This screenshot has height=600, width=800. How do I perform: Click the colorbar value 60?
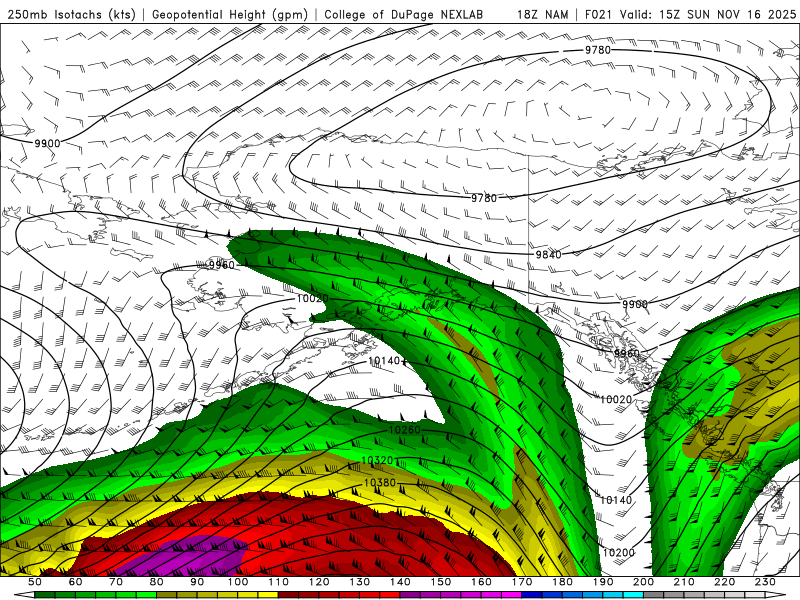pos(76,582)
